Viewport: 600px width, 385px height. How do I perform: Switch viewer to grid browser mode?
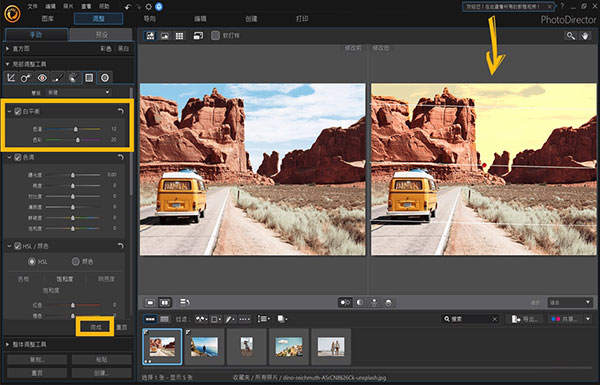179,36
